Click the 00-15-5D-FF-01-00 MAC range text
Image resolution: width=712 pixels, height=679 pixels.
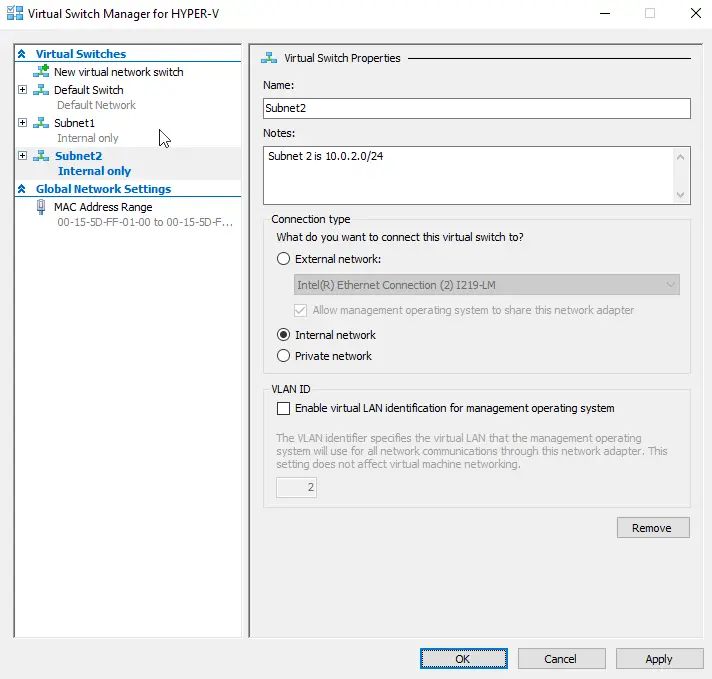(145, 222)
